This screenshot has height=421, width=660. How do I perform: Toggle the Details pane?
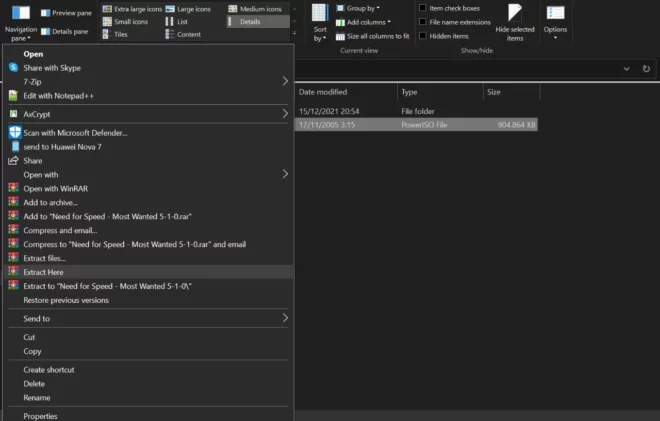point(65,31)
